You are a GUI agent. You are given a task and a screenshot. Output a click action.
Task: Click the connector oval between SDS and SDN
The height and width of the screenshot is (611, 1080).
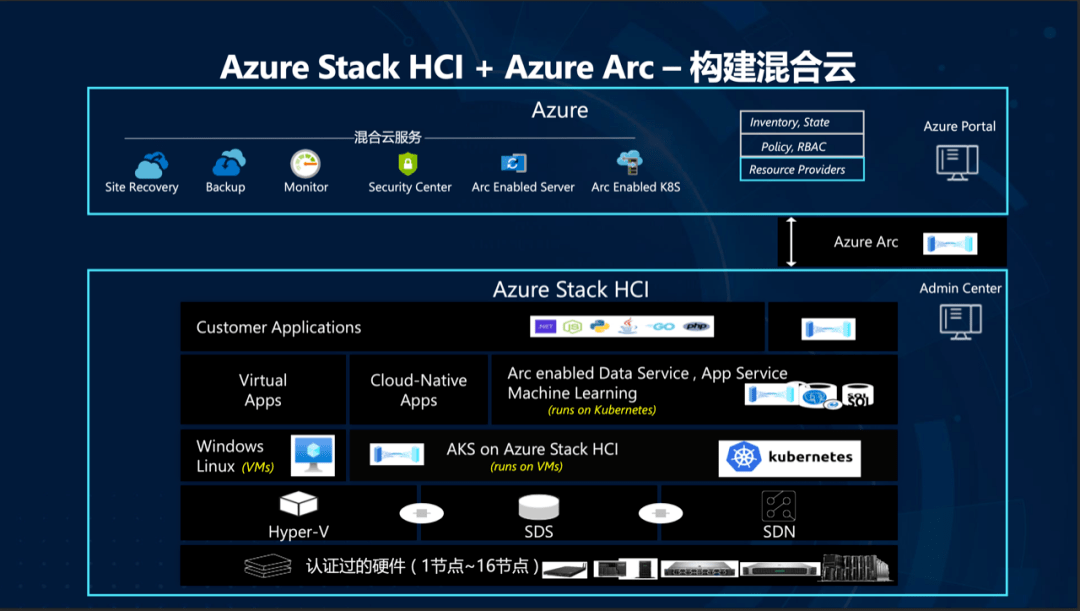661,513
